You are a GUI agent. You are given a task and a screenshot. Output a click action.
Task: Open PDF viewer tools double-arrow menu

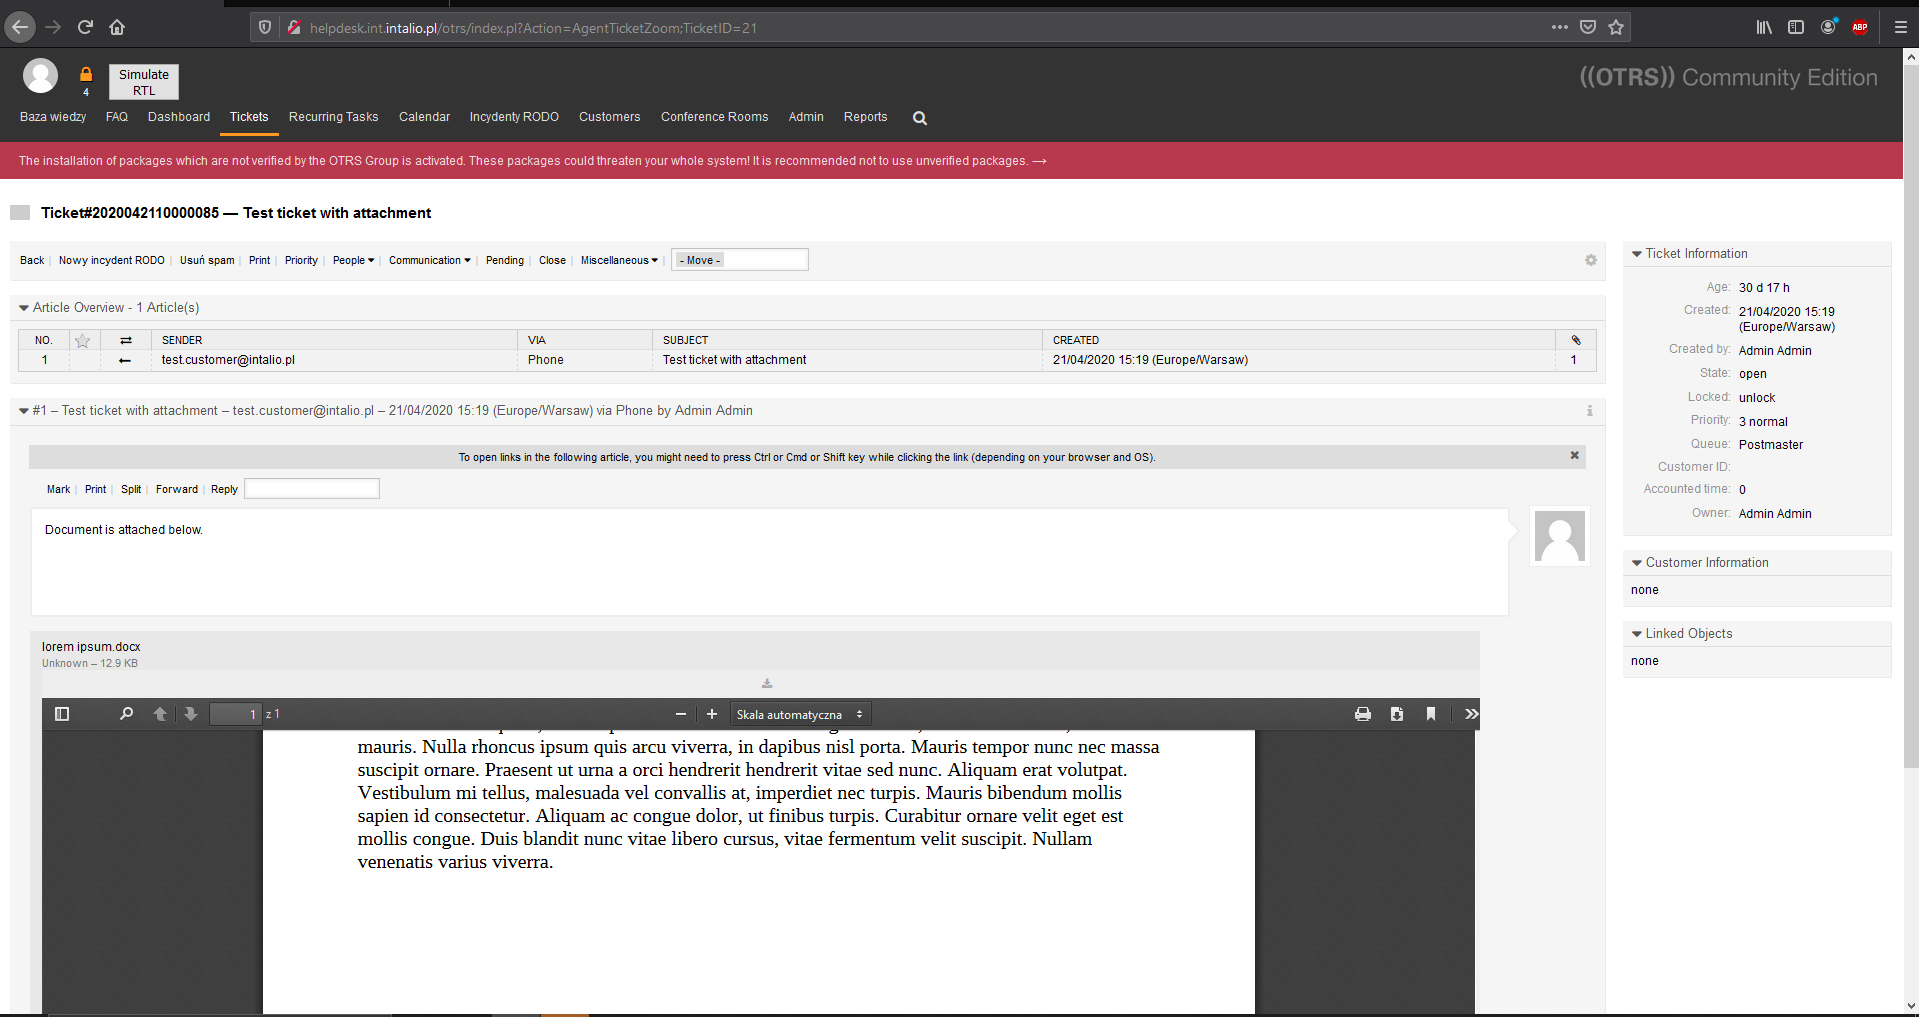[1470, 714]
